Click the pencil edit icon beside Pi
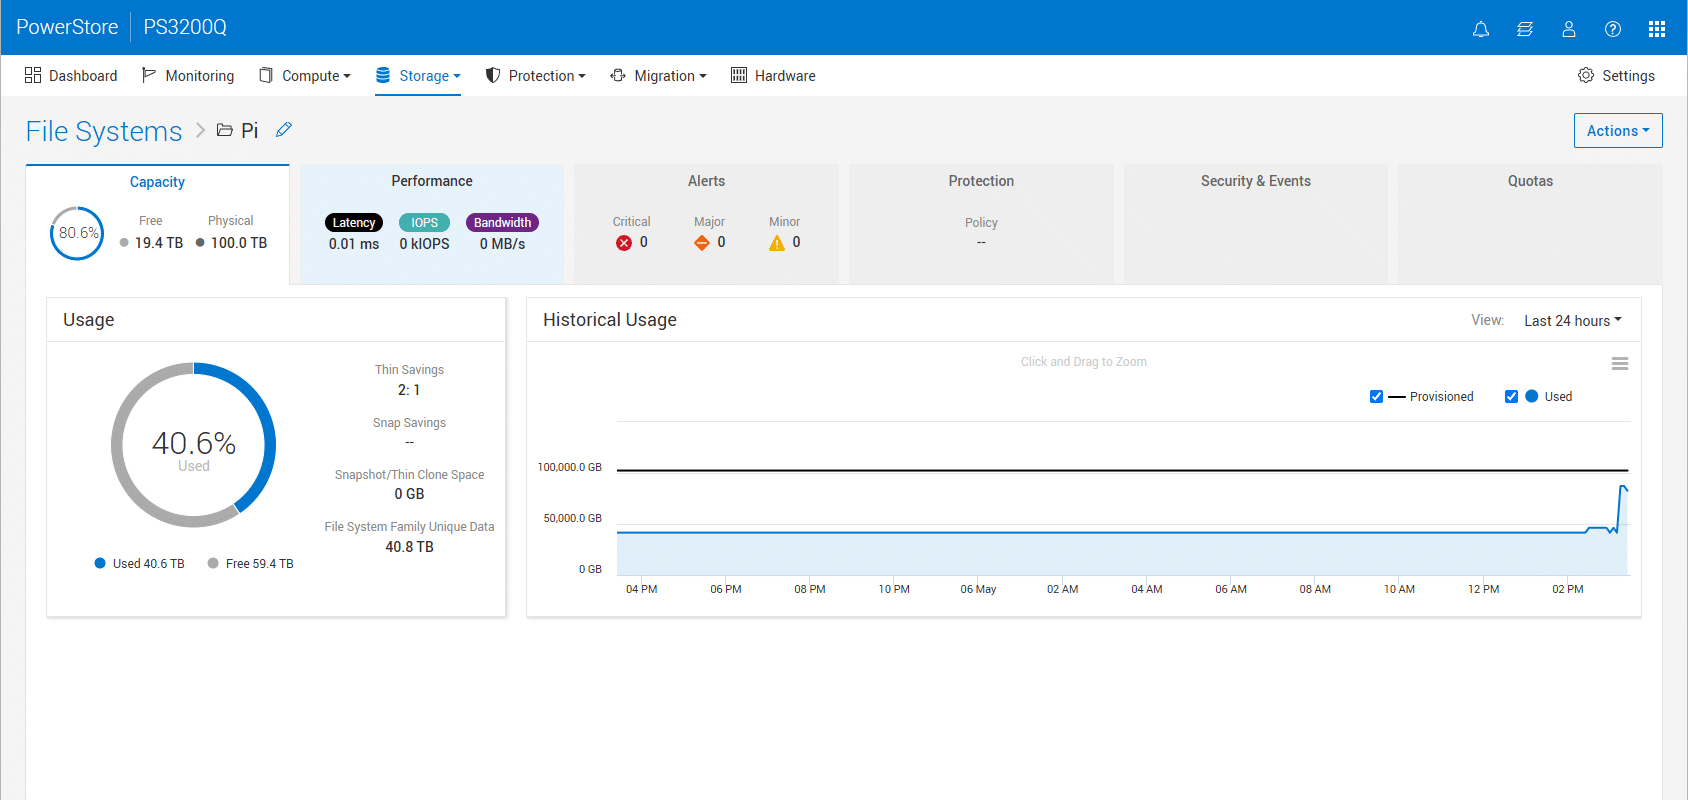 coord(284,130)
